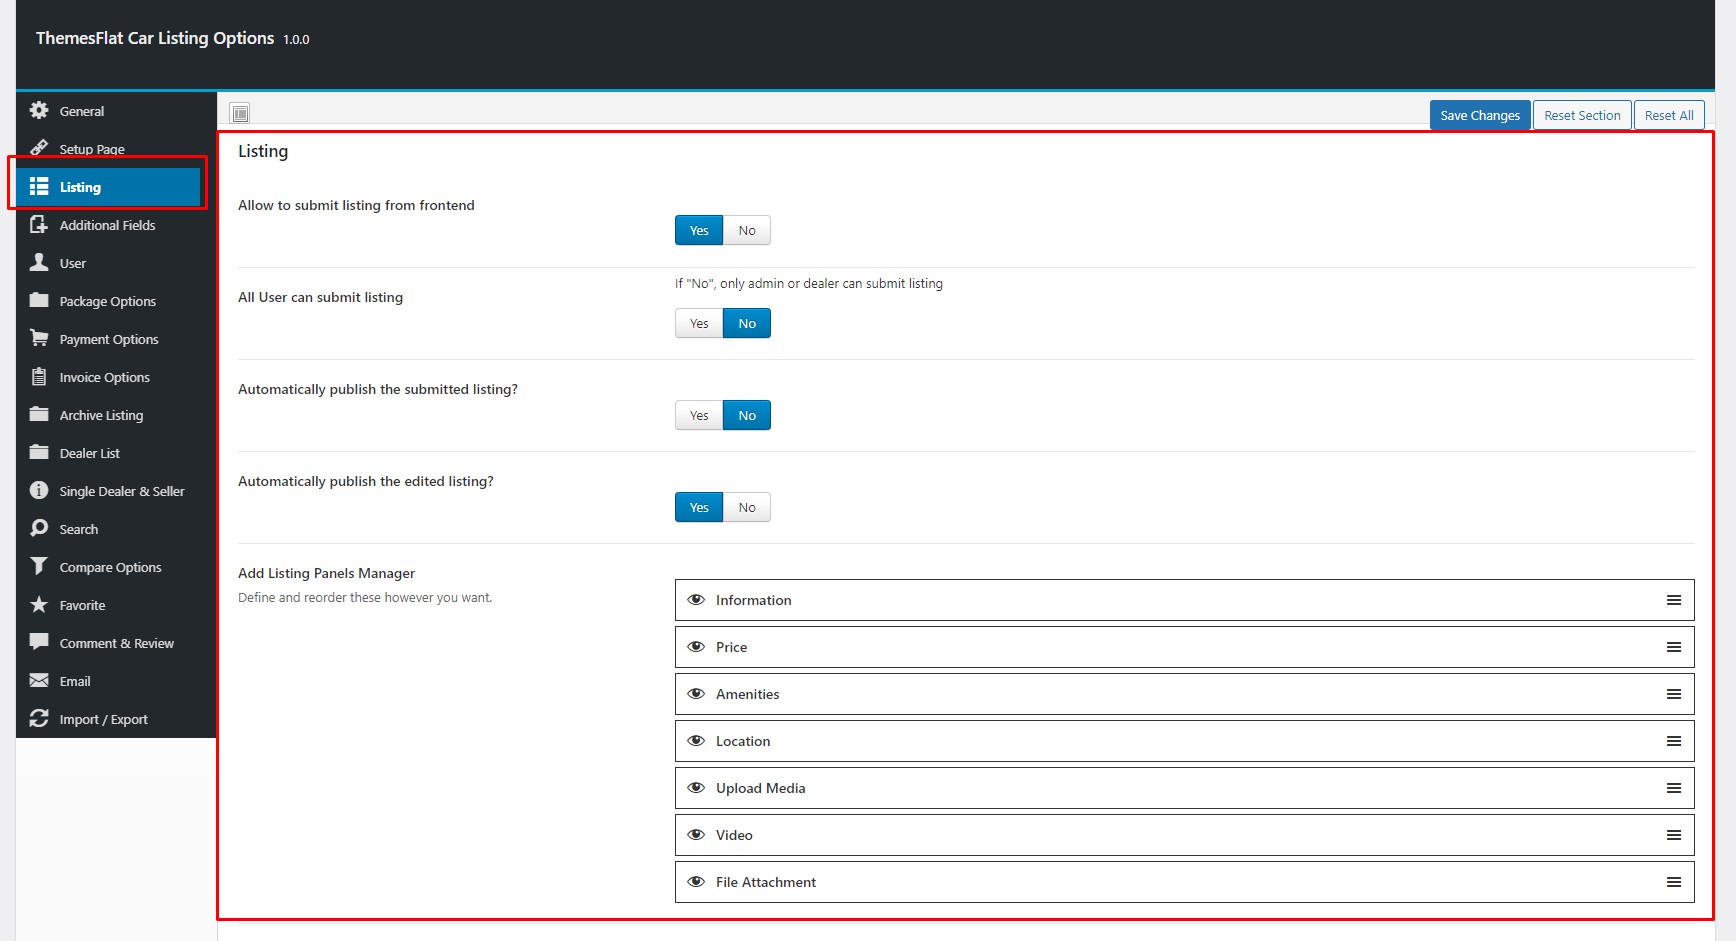Image resolution: width=1736 pixels, height=941 pixels.
Task: Click the Additional Fields icon
Action: 39,224
